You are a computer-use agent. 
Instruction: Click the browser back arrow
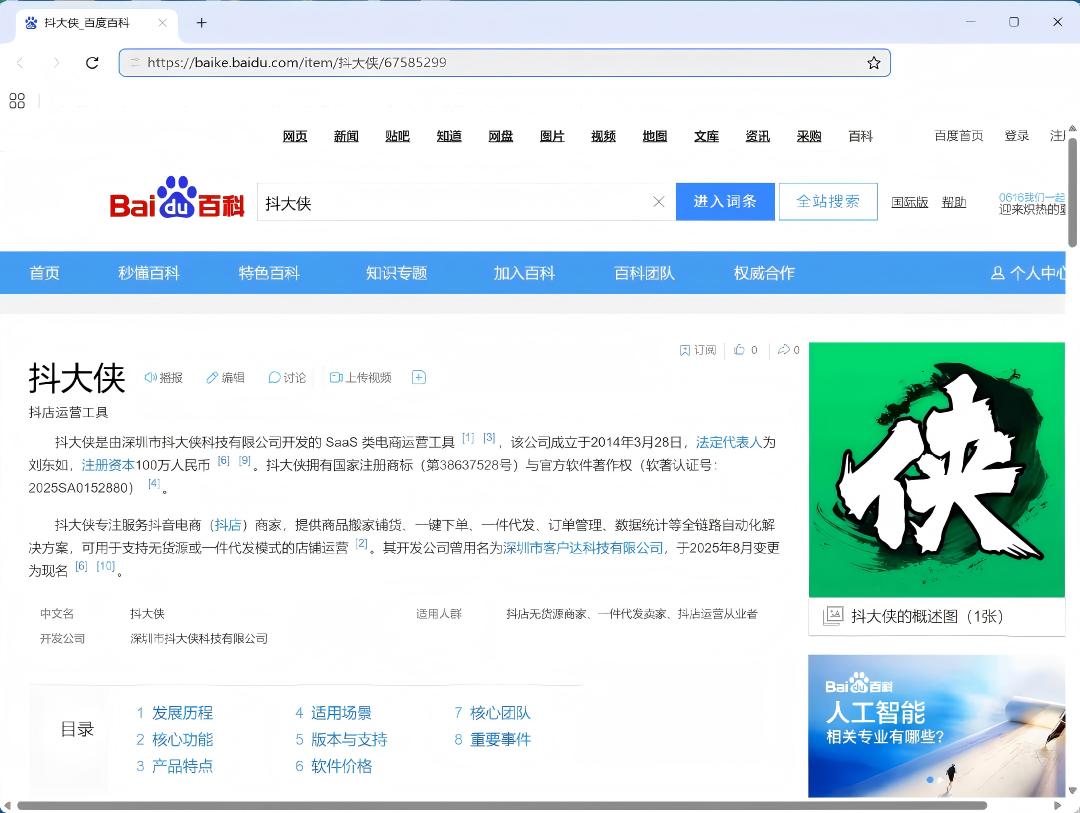pos(20,63)
